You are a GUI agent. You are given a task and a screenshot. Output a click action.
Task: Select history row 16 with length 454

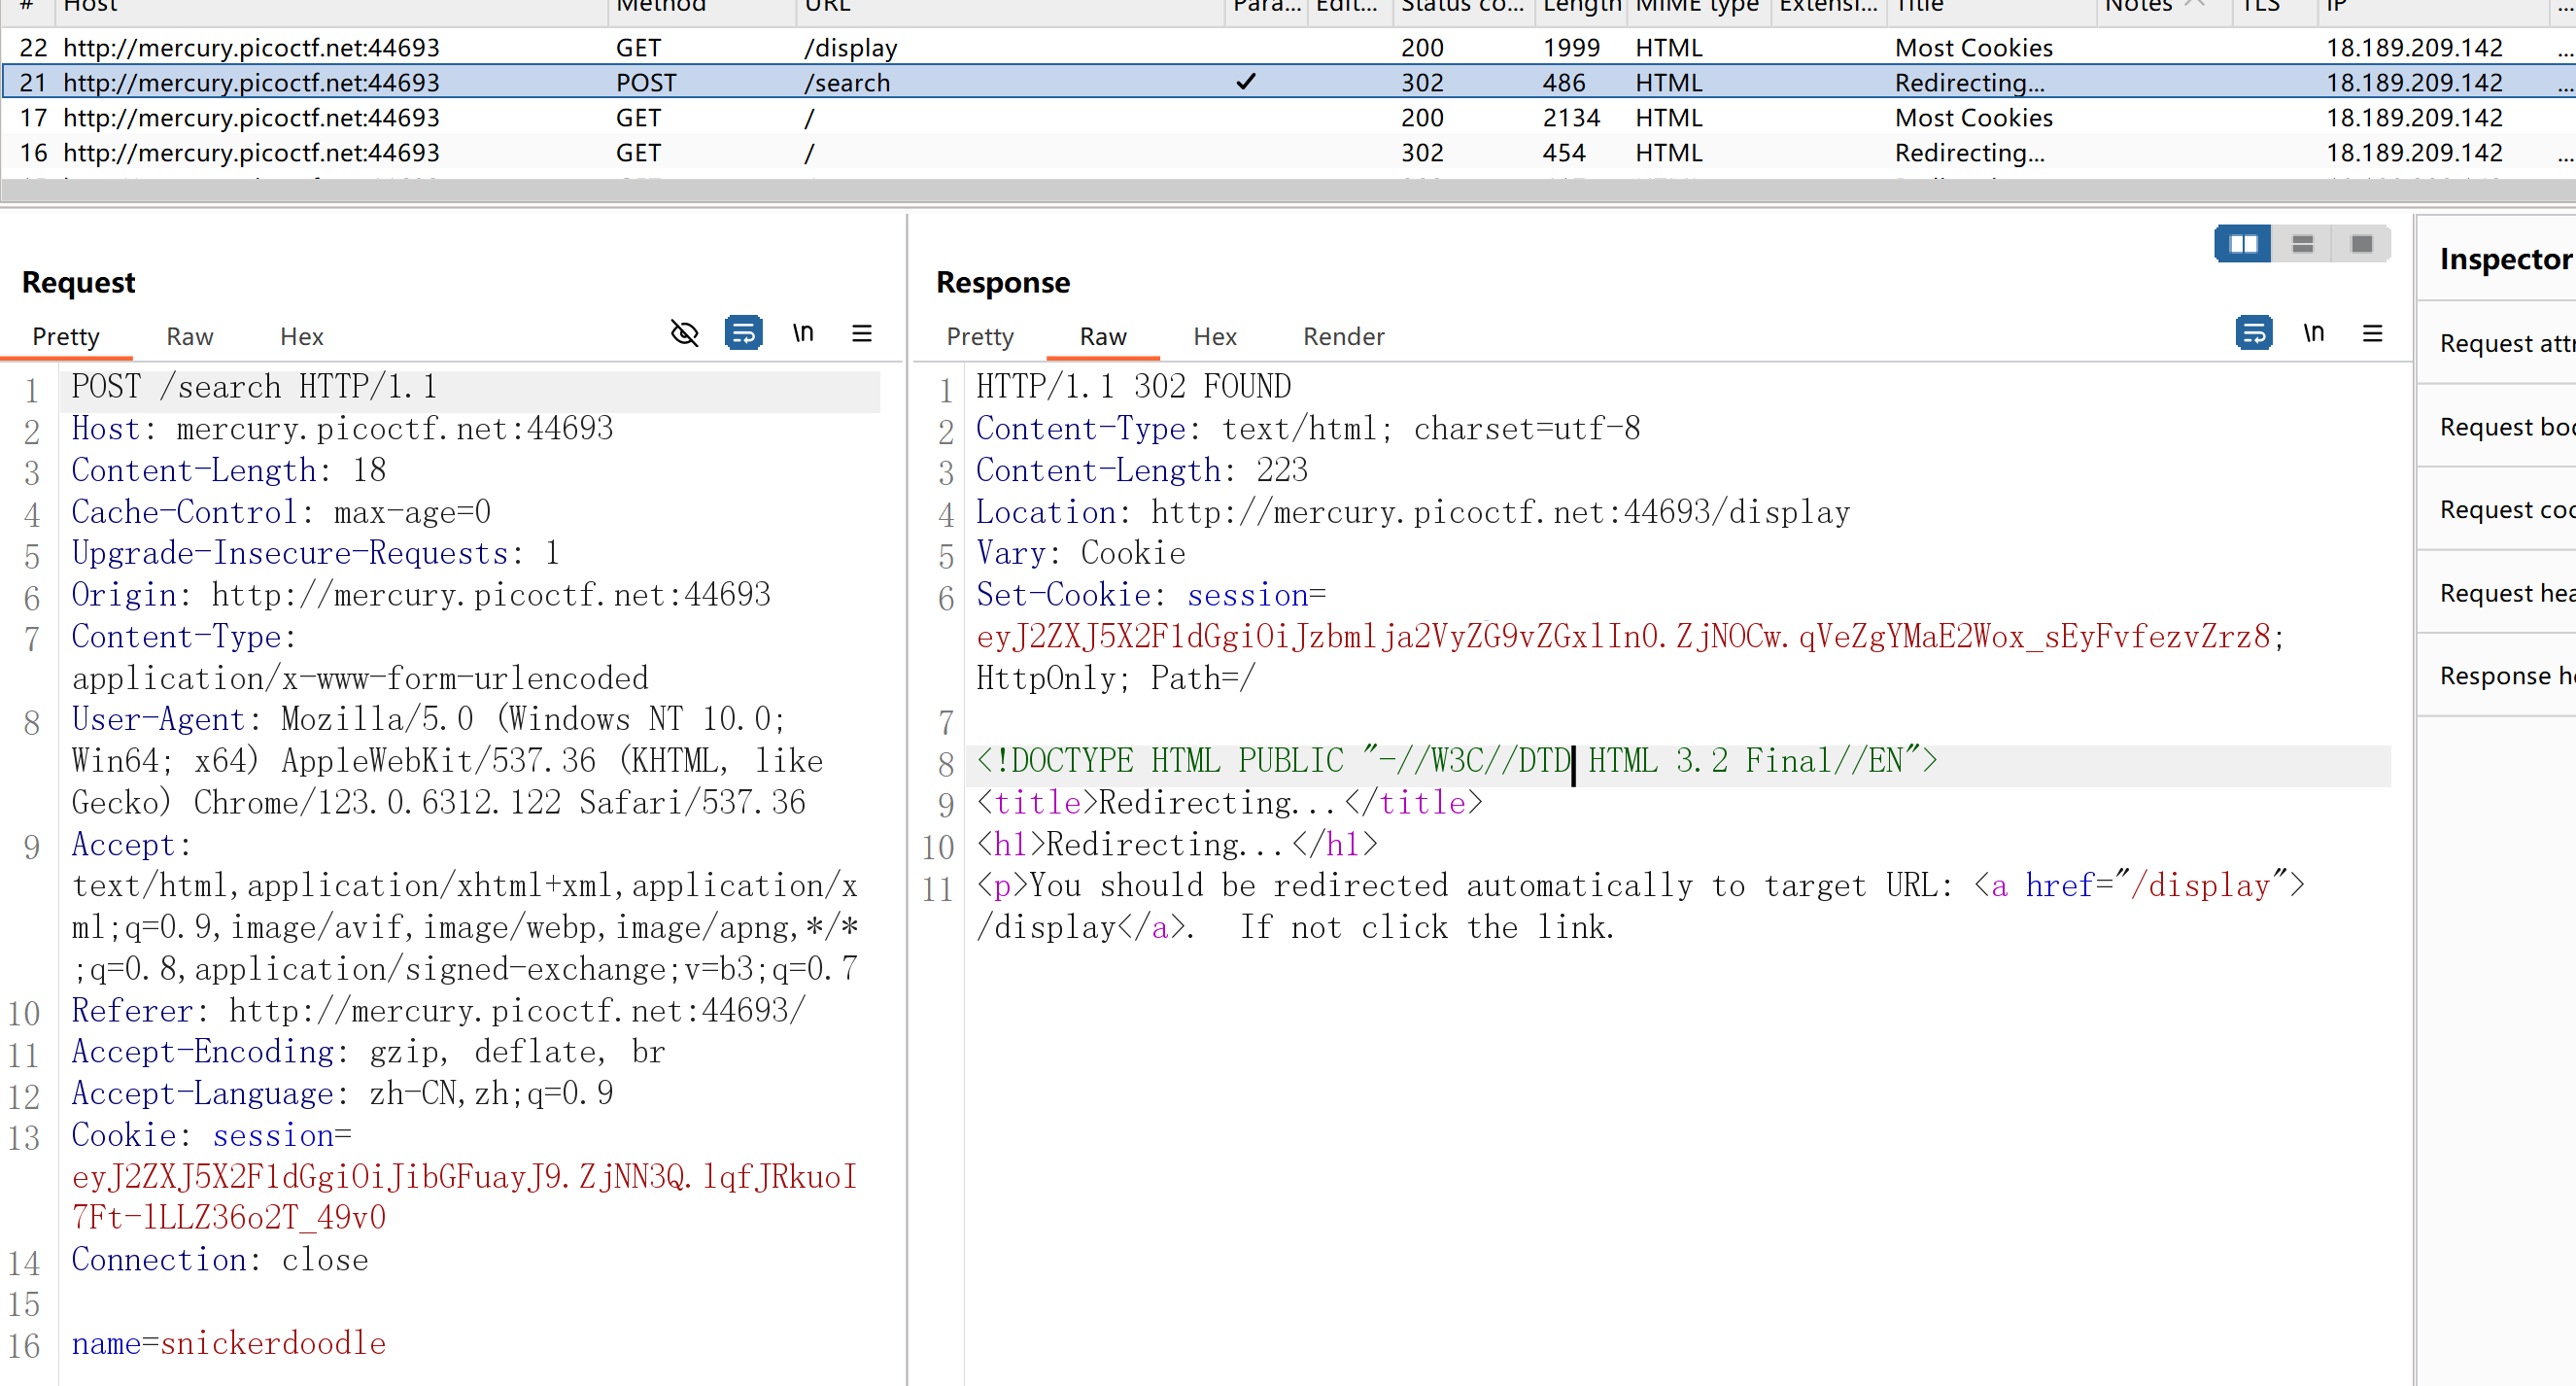point(1288,152)
